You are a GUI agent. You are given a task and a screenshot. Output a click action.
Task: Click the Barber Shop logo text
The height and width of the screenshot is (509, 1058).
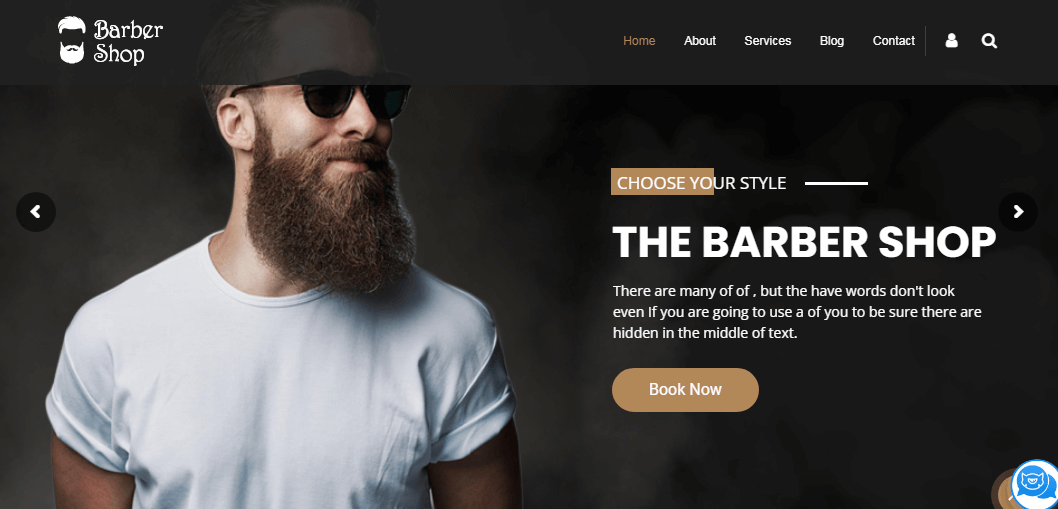tap(128, 42)
